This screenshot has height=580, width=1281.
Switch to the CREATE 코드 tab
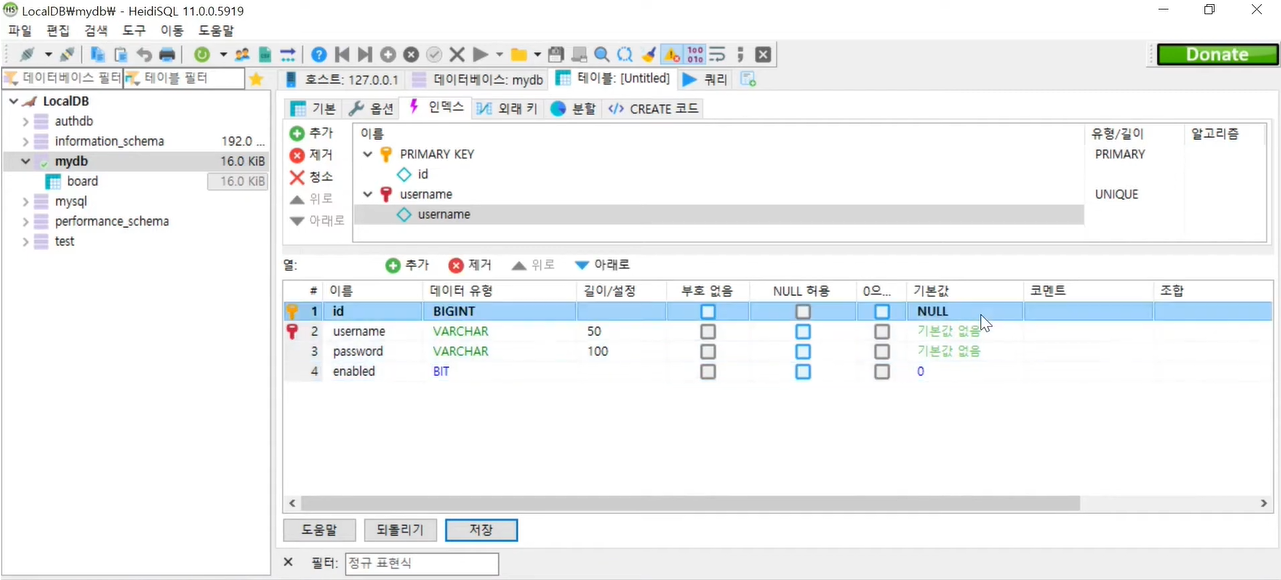pos(653,108)
